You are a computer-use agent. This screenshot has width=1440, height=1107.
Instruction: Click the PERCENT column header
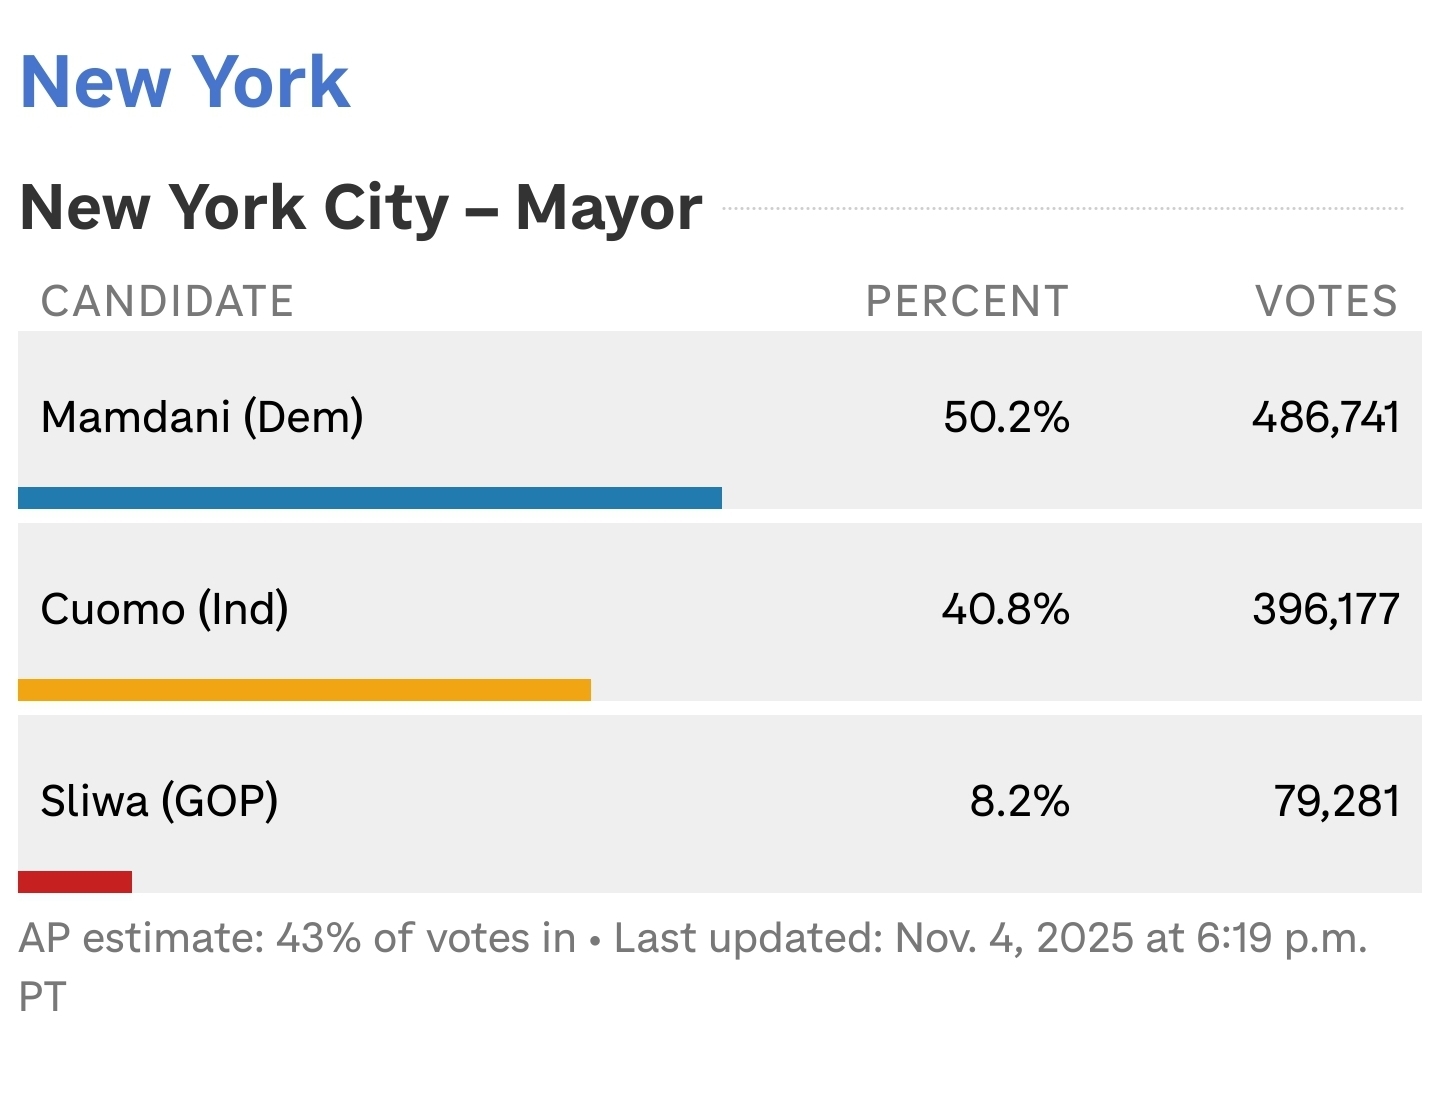[967, 301]
